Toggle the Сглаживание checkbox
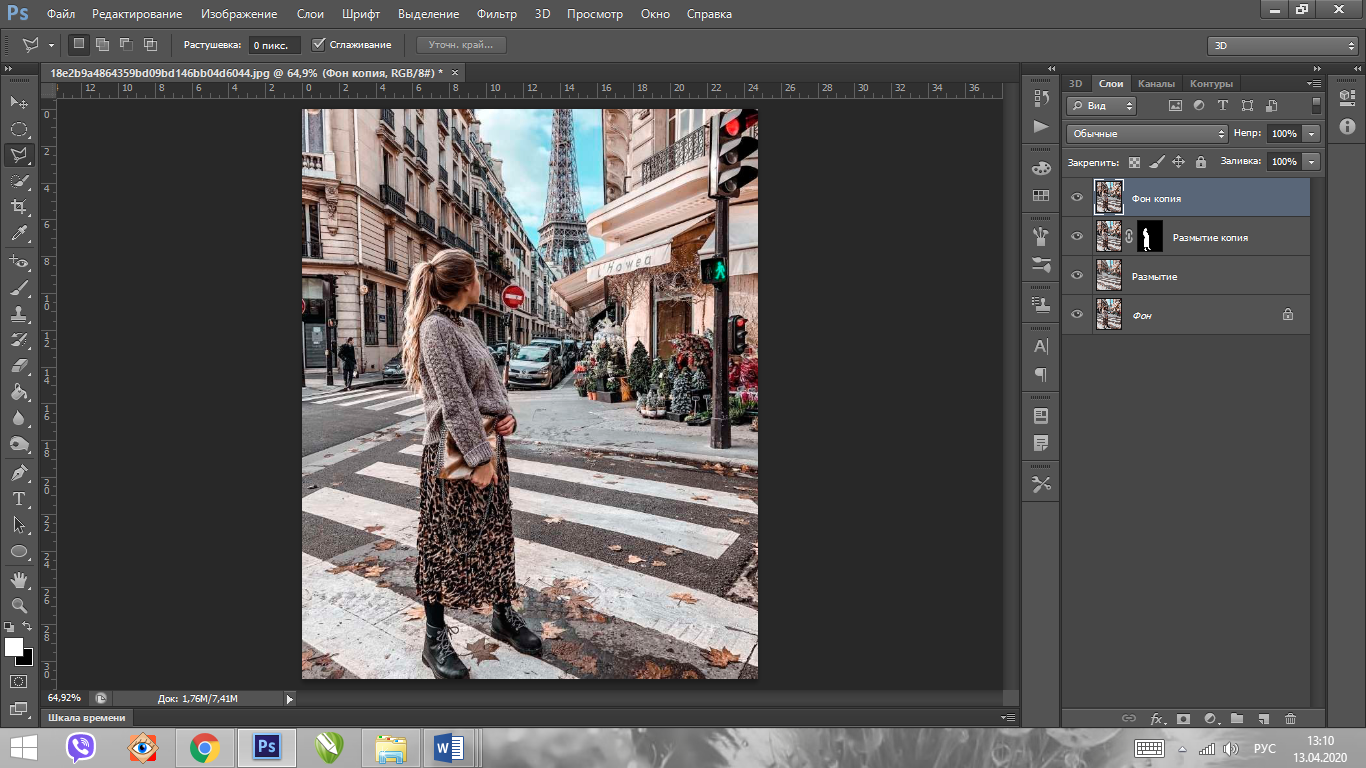The image size is (1366, 768). point(319,45)
